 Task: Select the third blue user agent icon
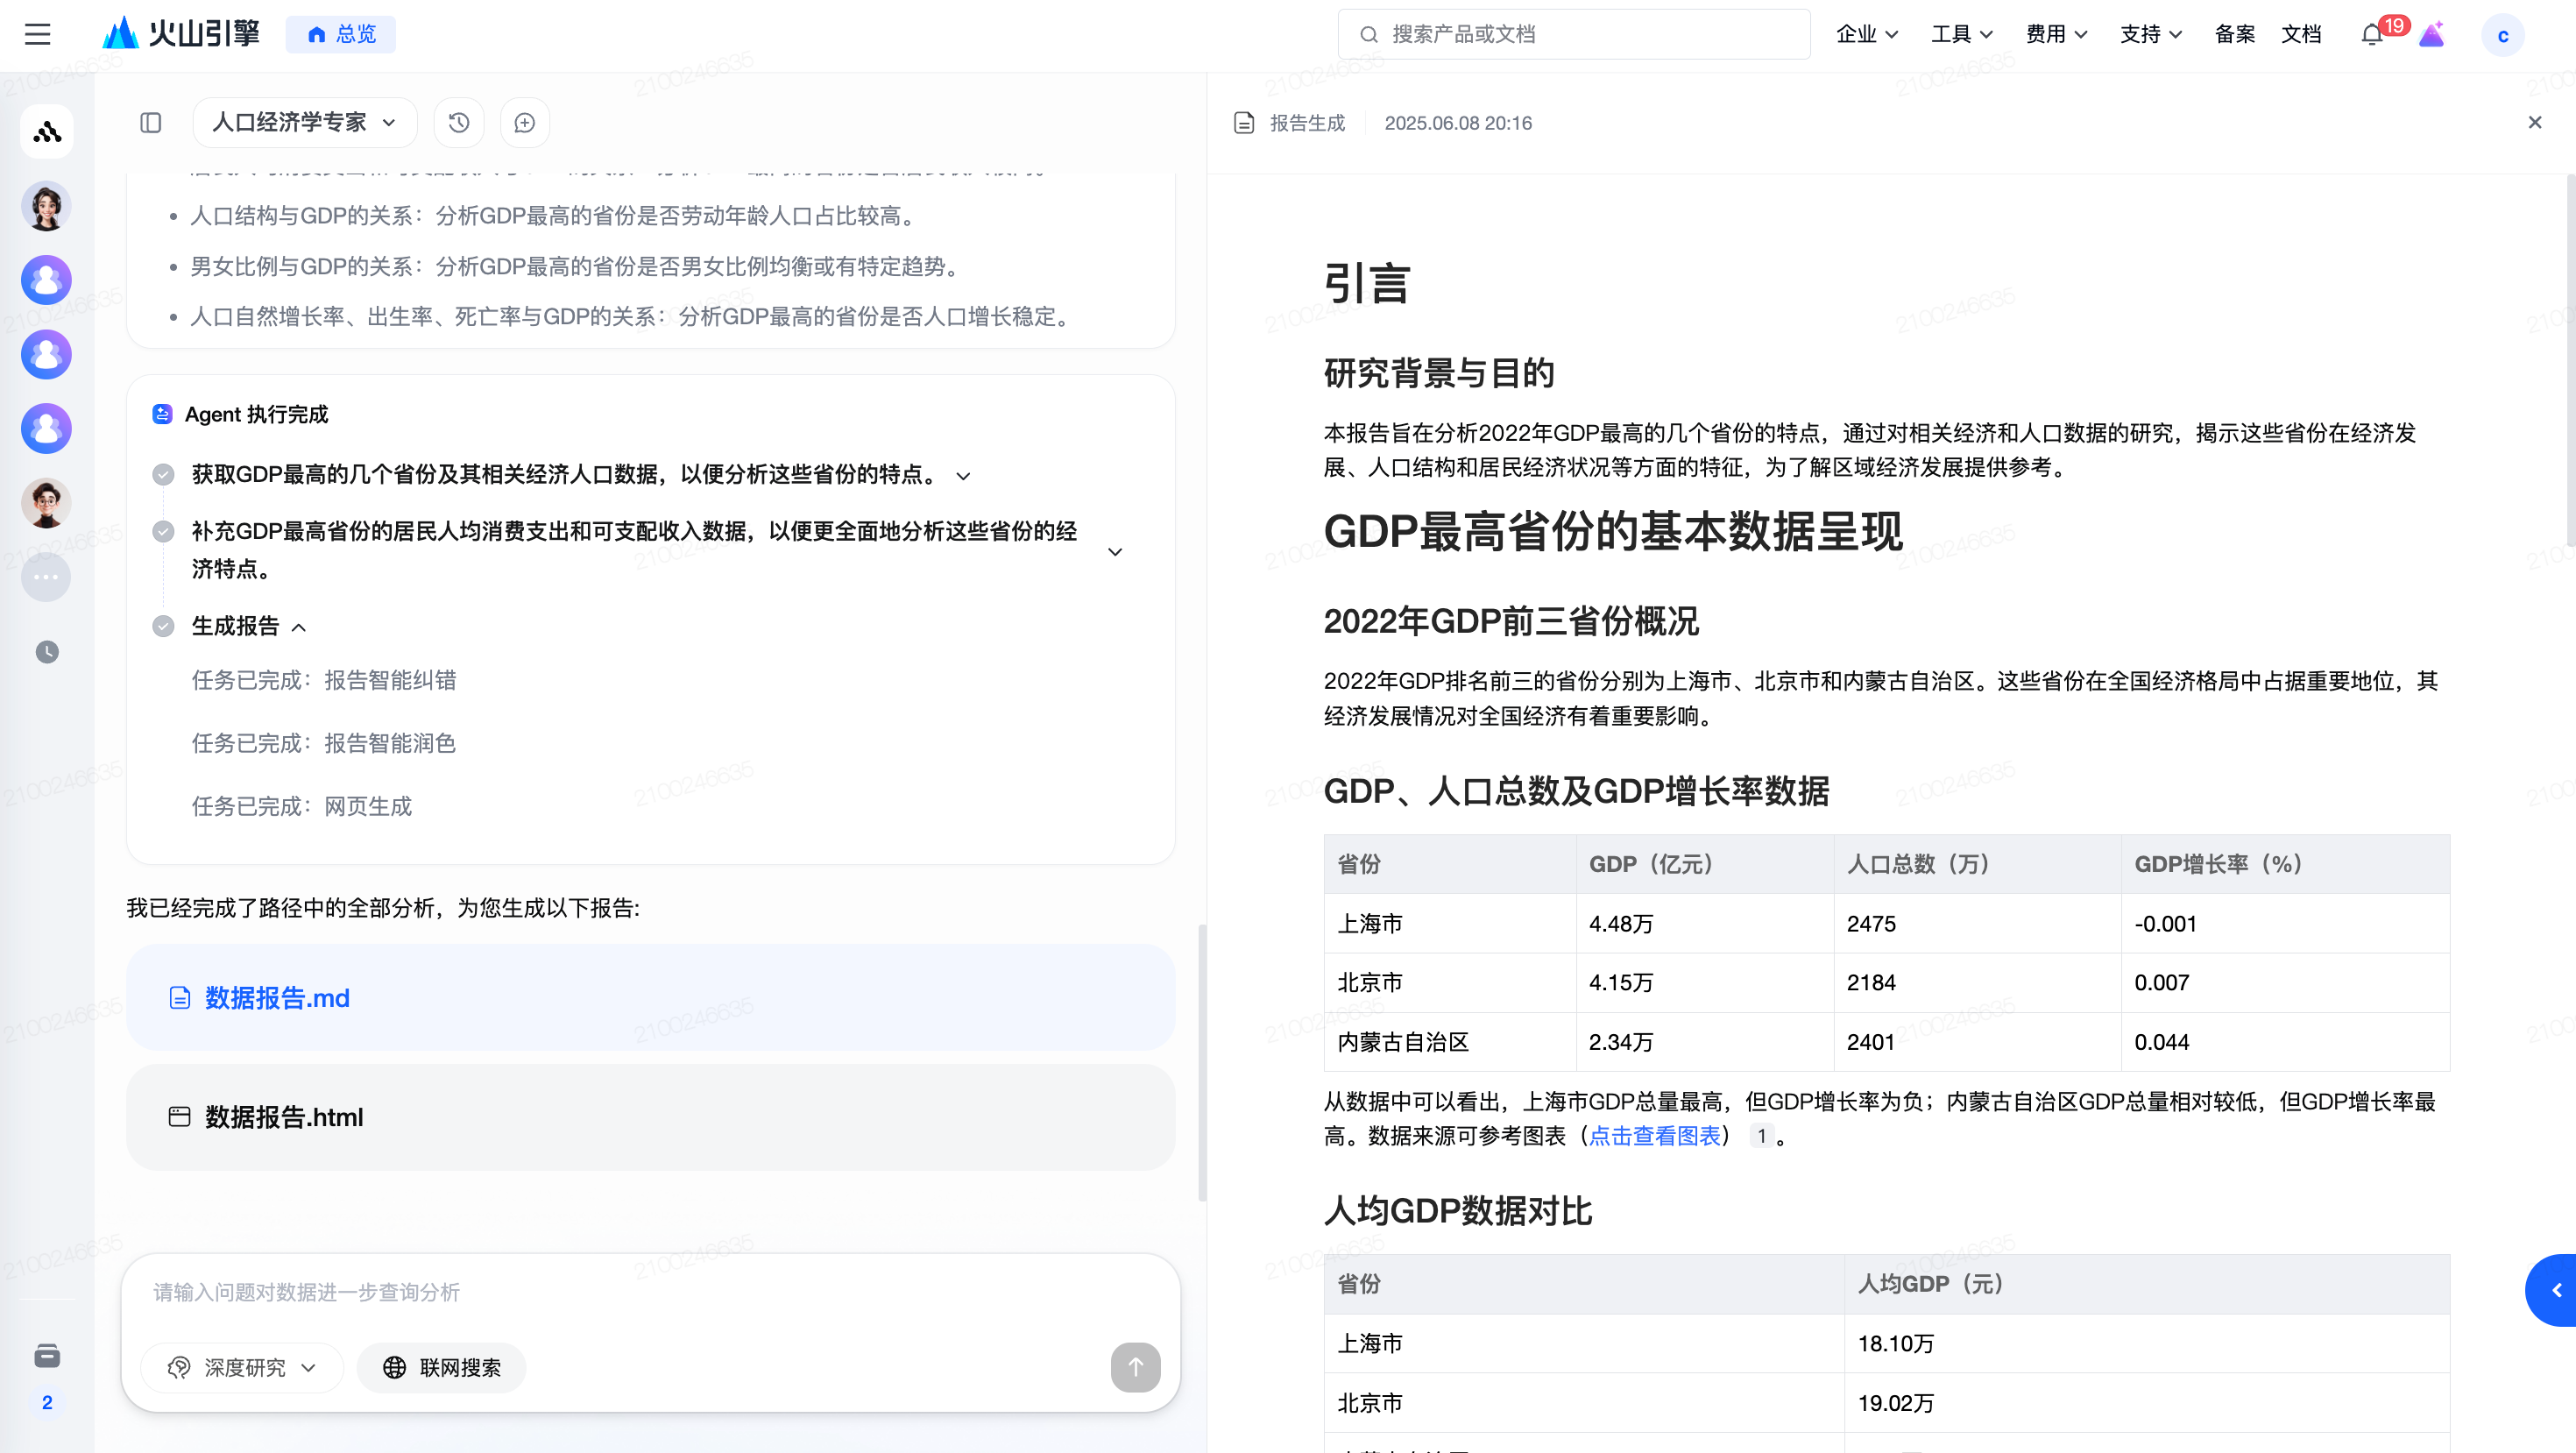(x=47, y=428)
